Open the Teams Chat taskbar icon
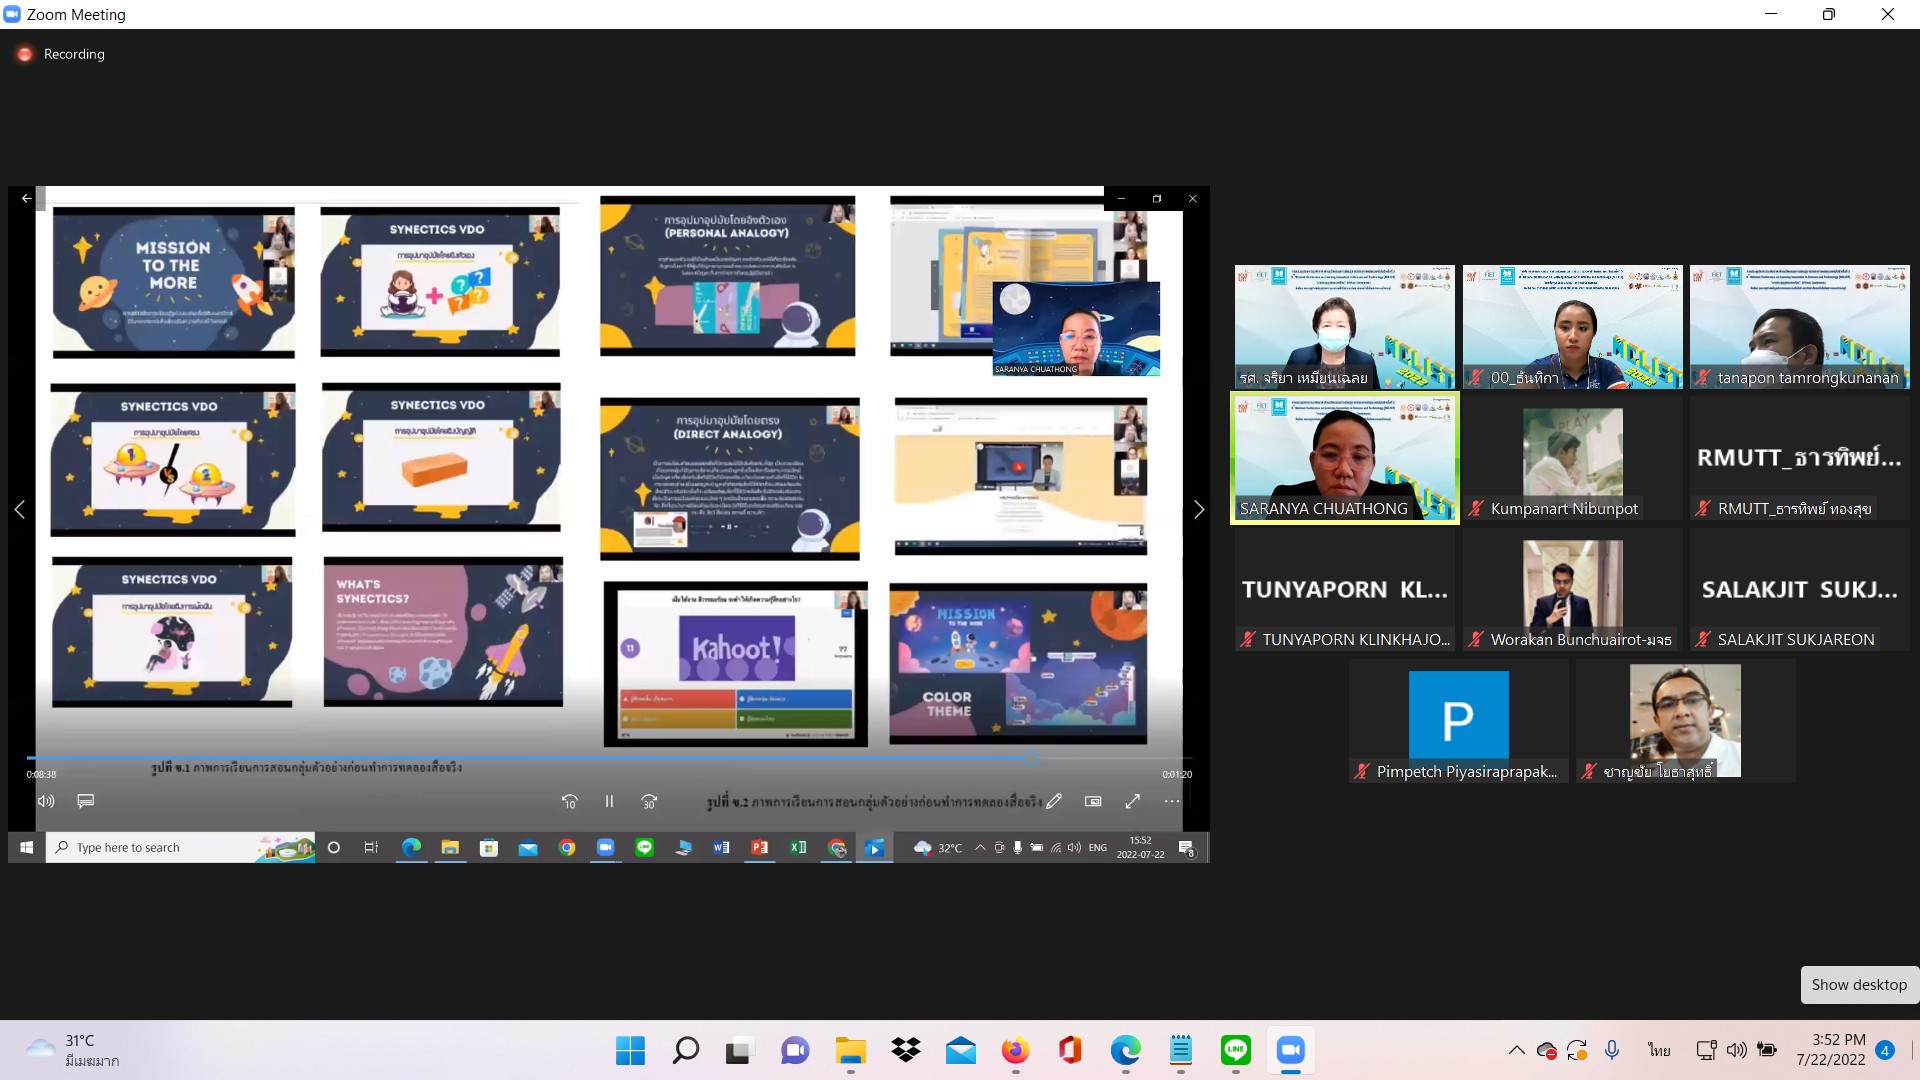Image resolution: width=1920 pixels, height=1080 pixels. tap(795, 1050)
